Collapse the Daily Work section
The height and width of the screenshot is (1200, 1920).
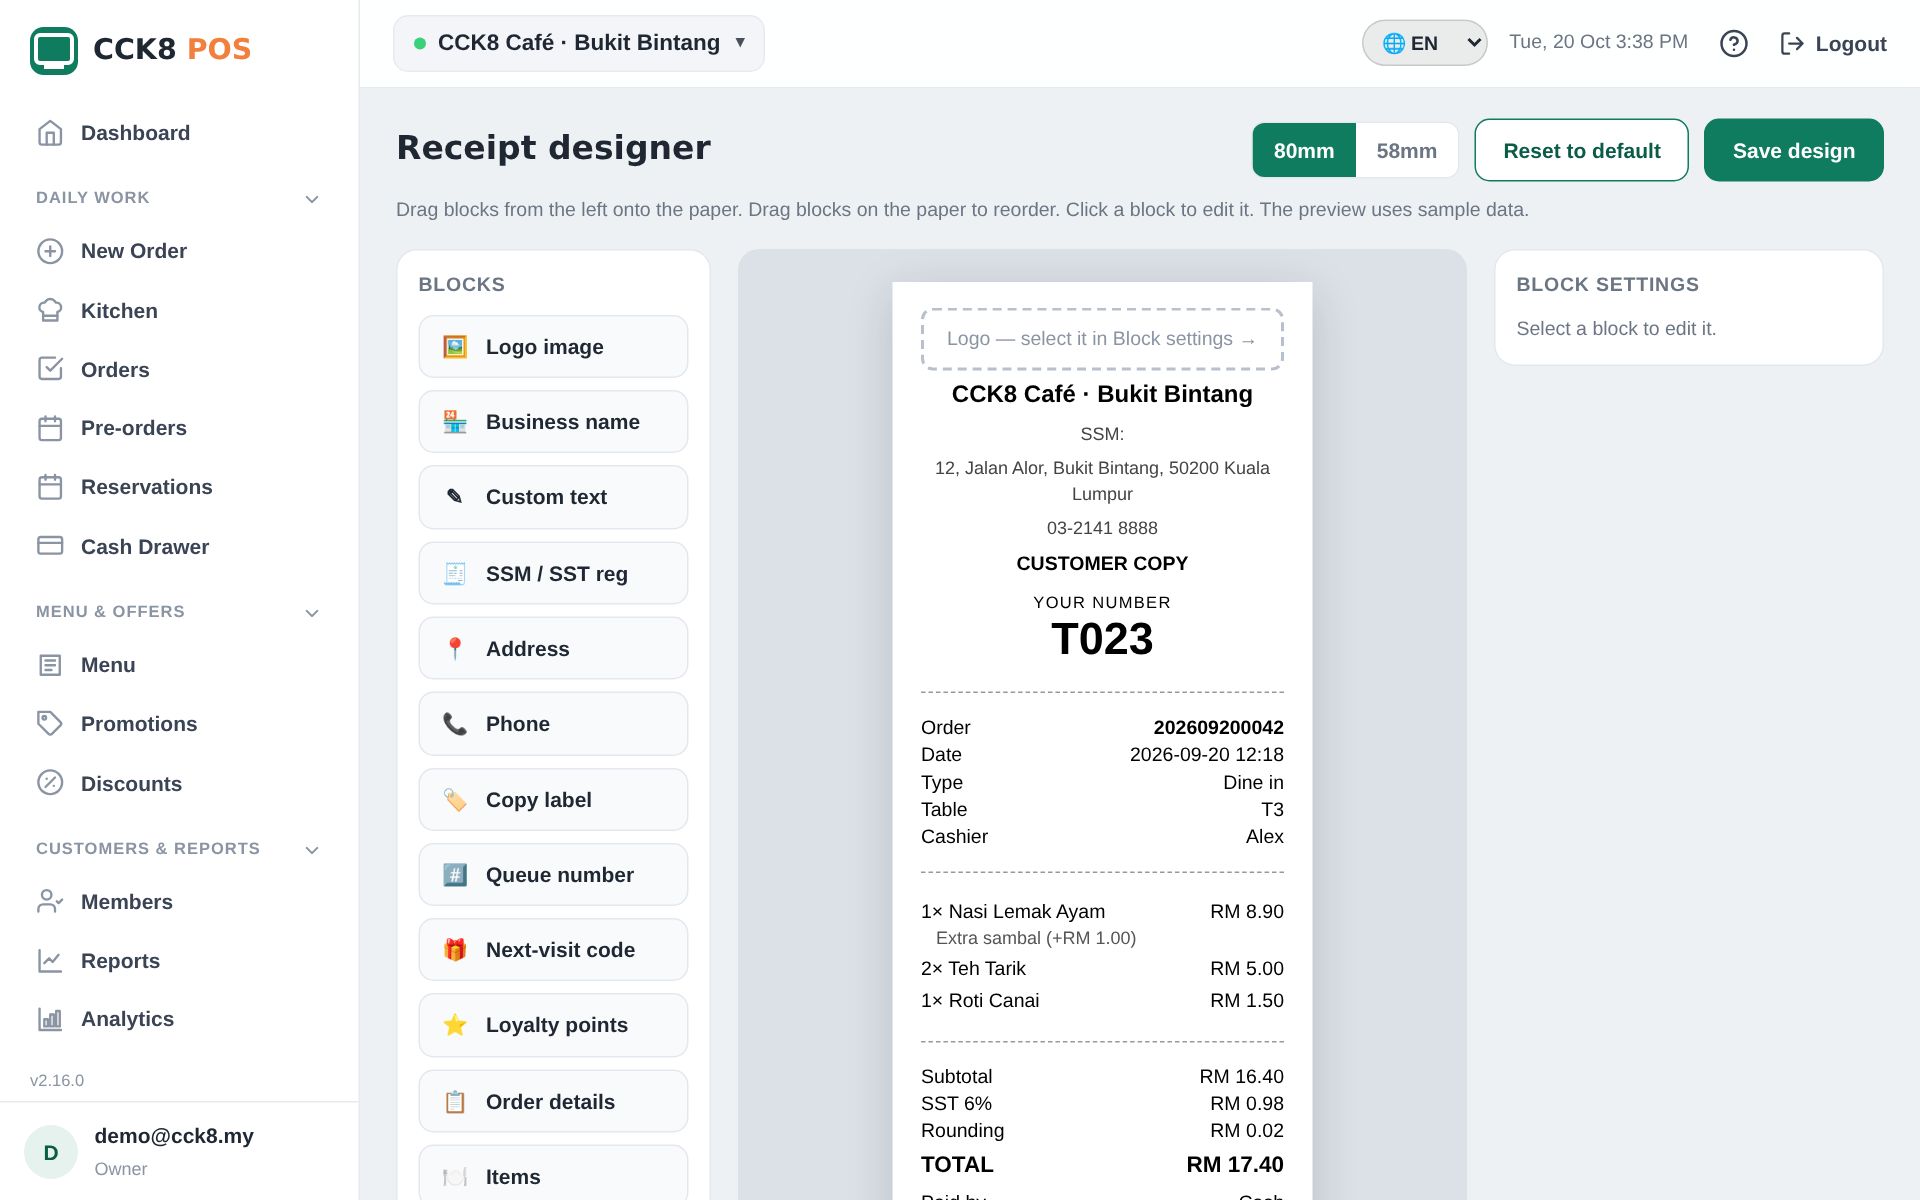click(x=312, y=199)
